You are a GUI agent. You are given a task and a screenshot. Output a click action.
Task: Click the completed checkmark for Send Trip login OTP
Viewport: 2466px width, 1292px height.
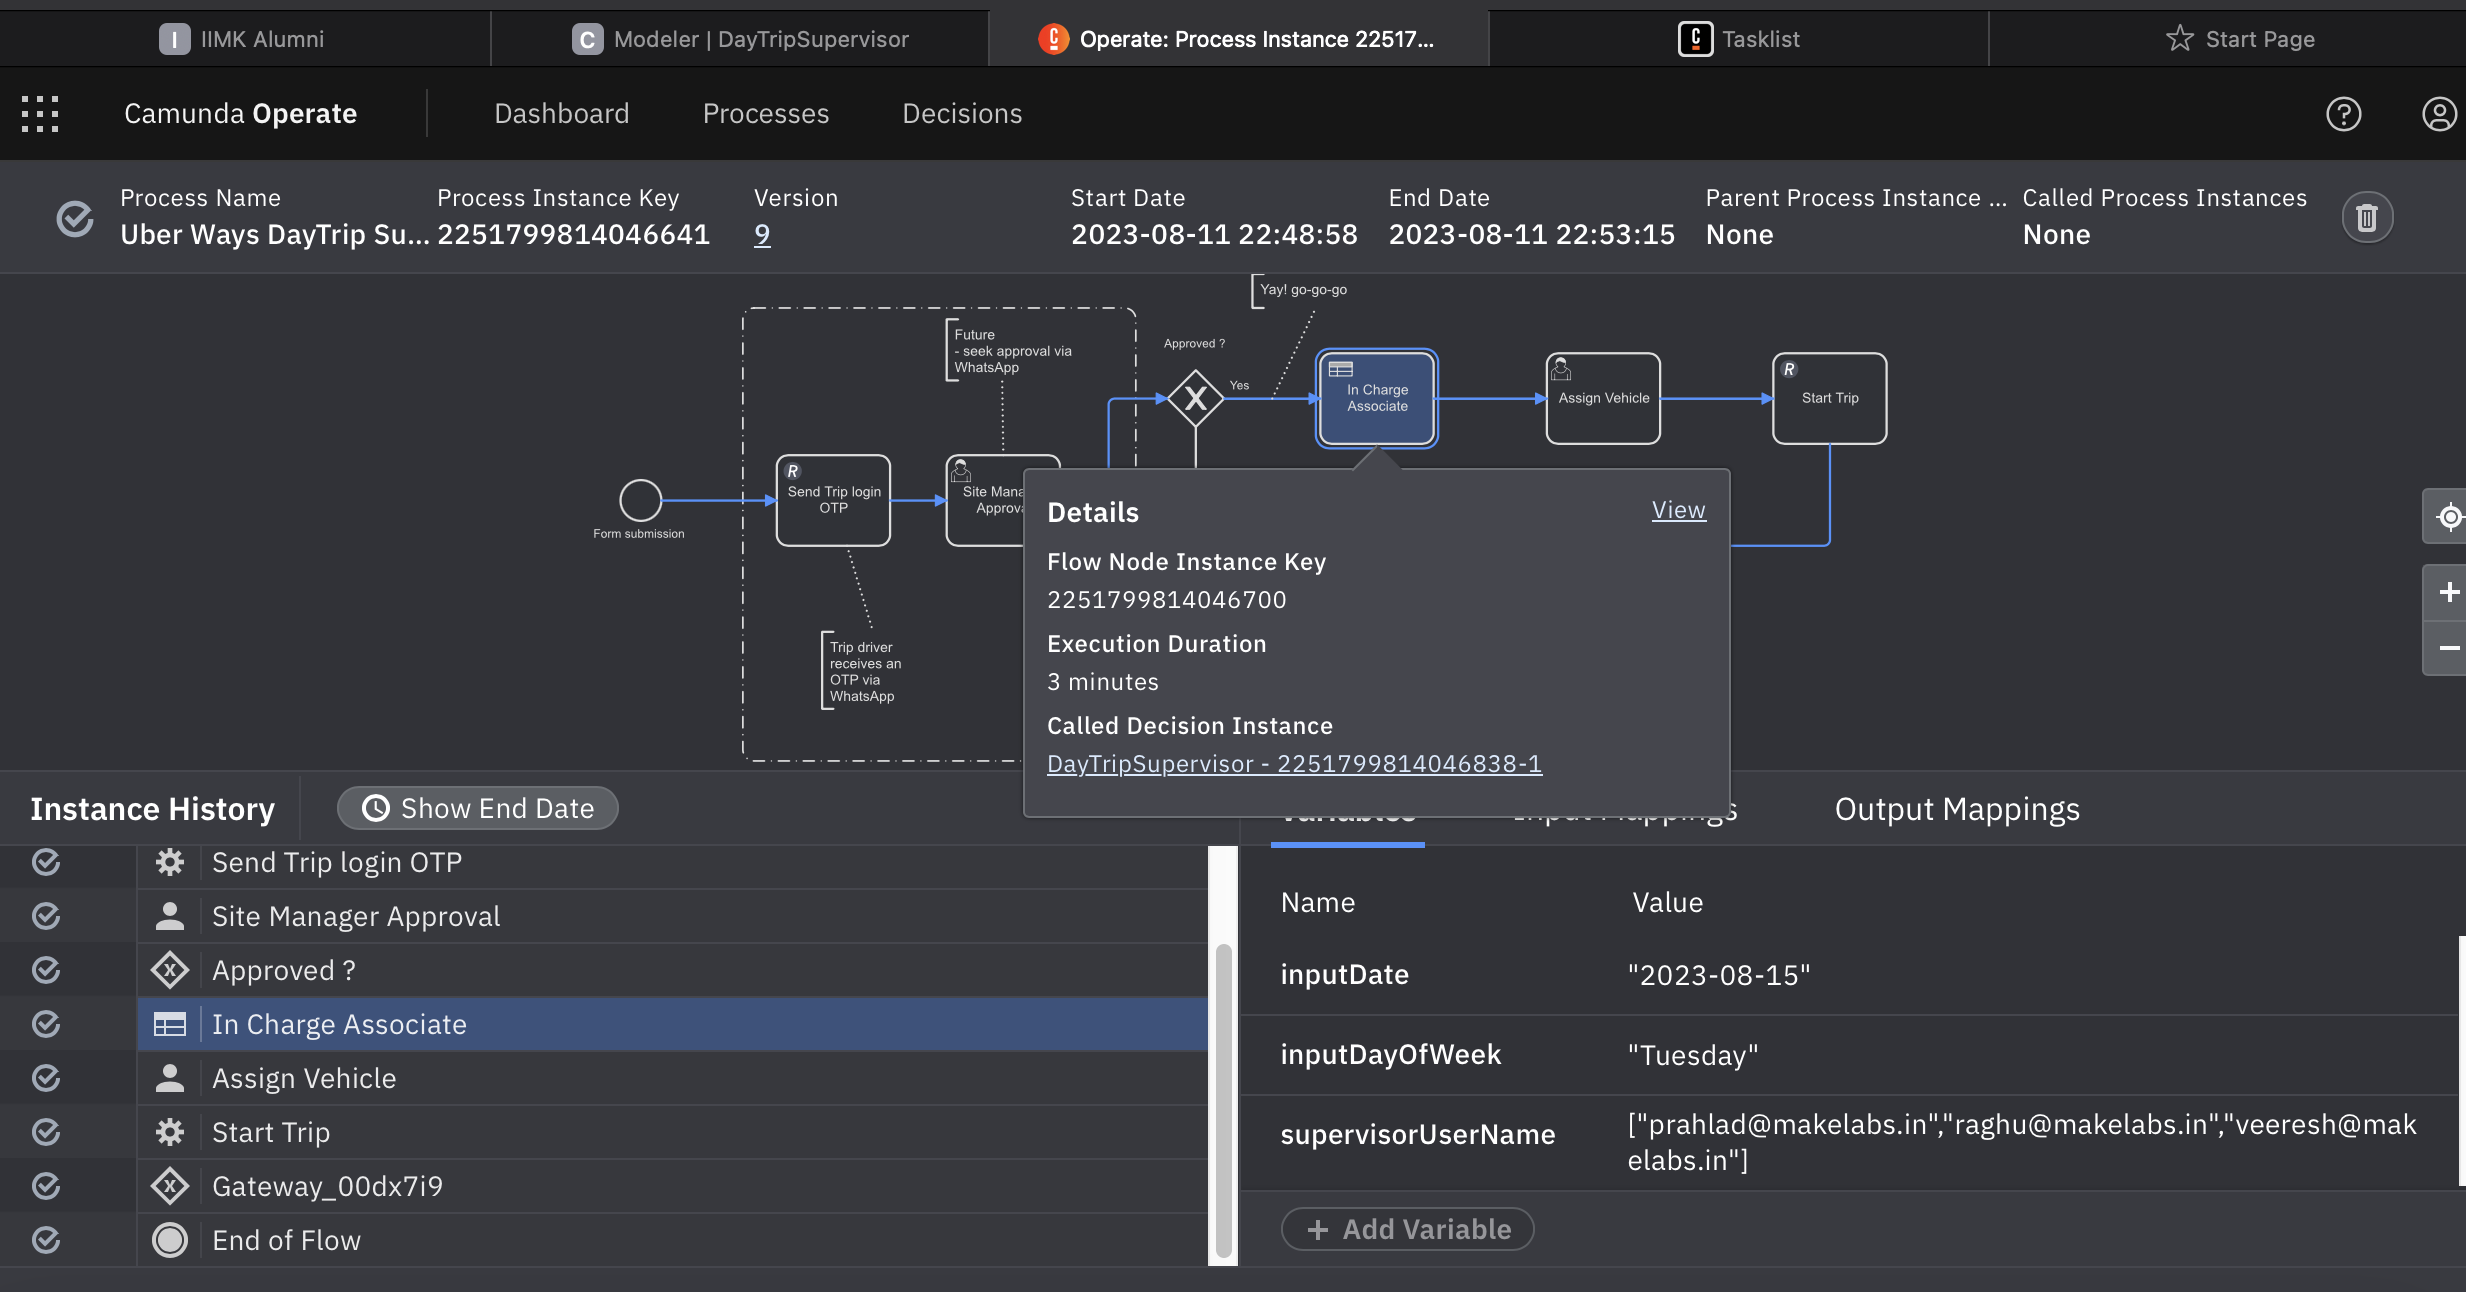(46, 862)
